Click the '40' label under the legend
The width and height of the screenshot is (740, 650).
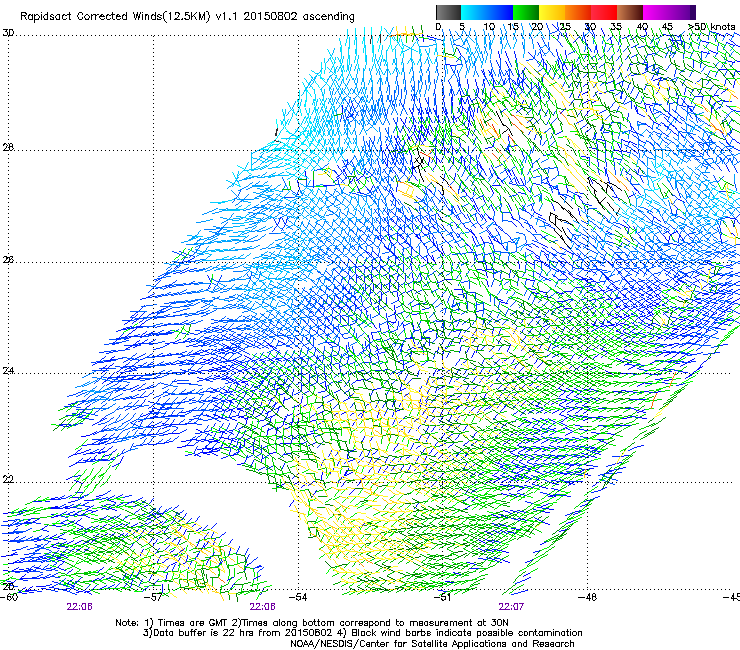[642, 27]
